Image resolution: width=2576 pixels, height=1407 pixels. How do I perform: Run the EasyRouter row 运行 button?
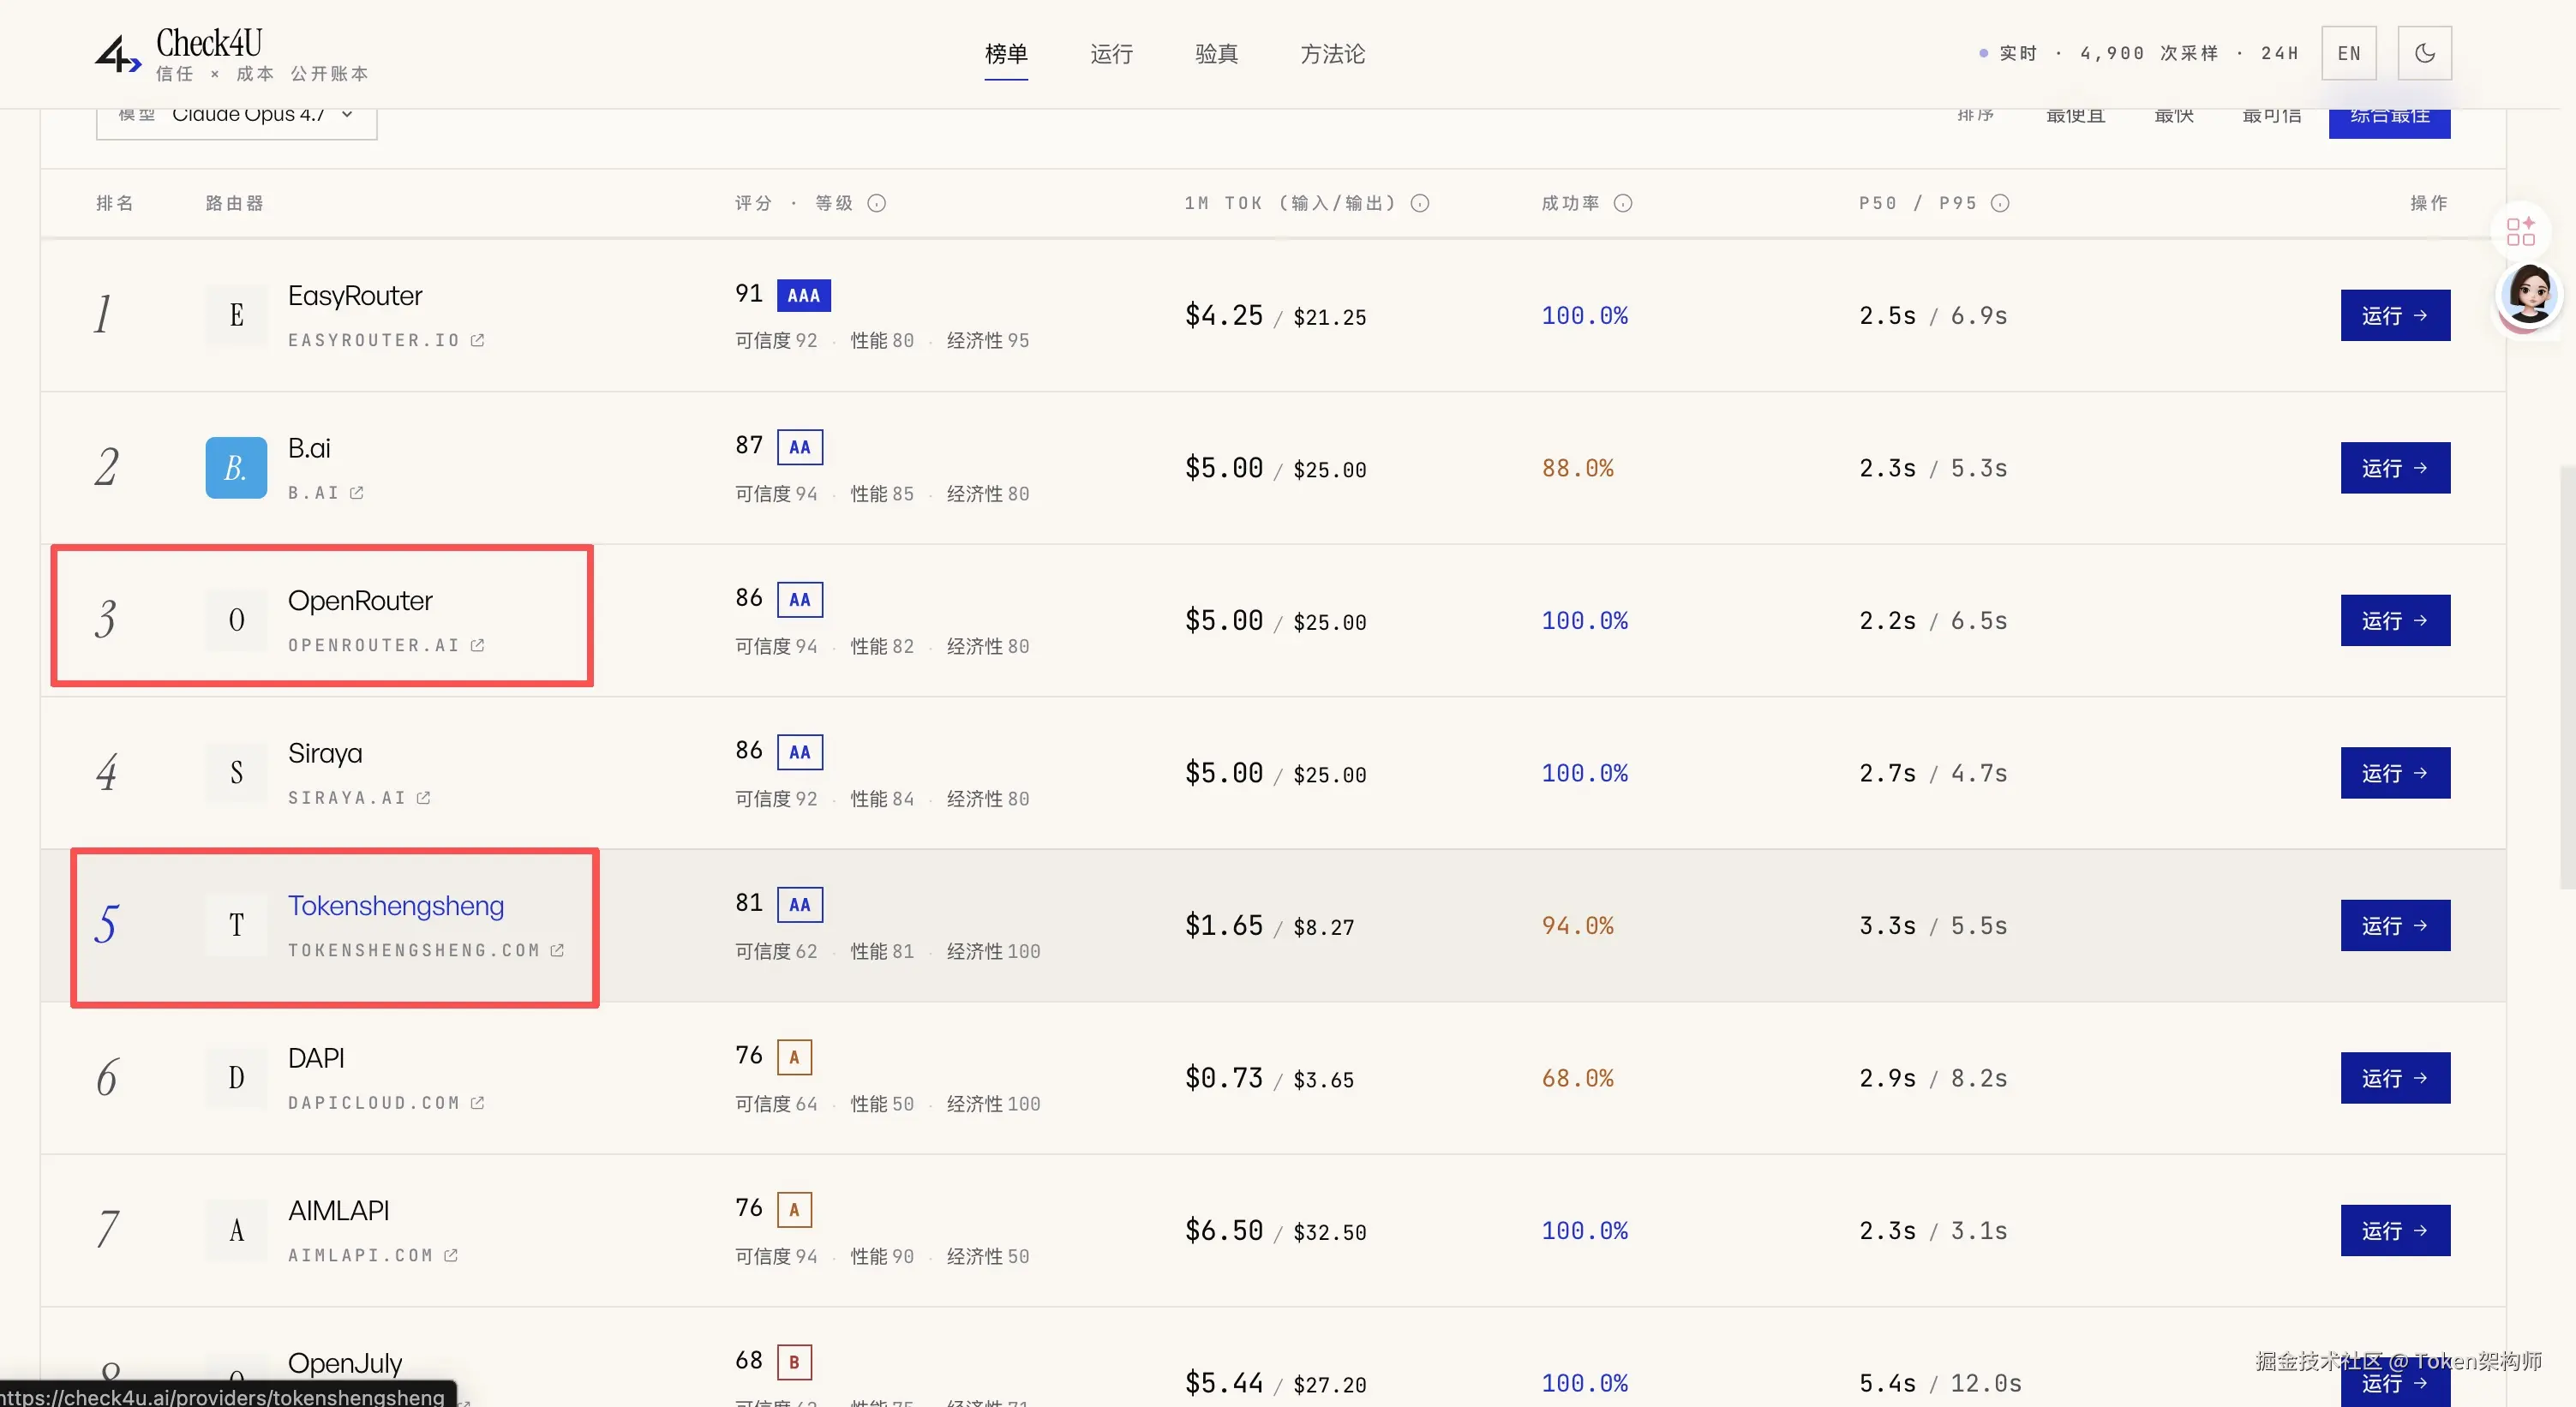[x=2395, y=315]
